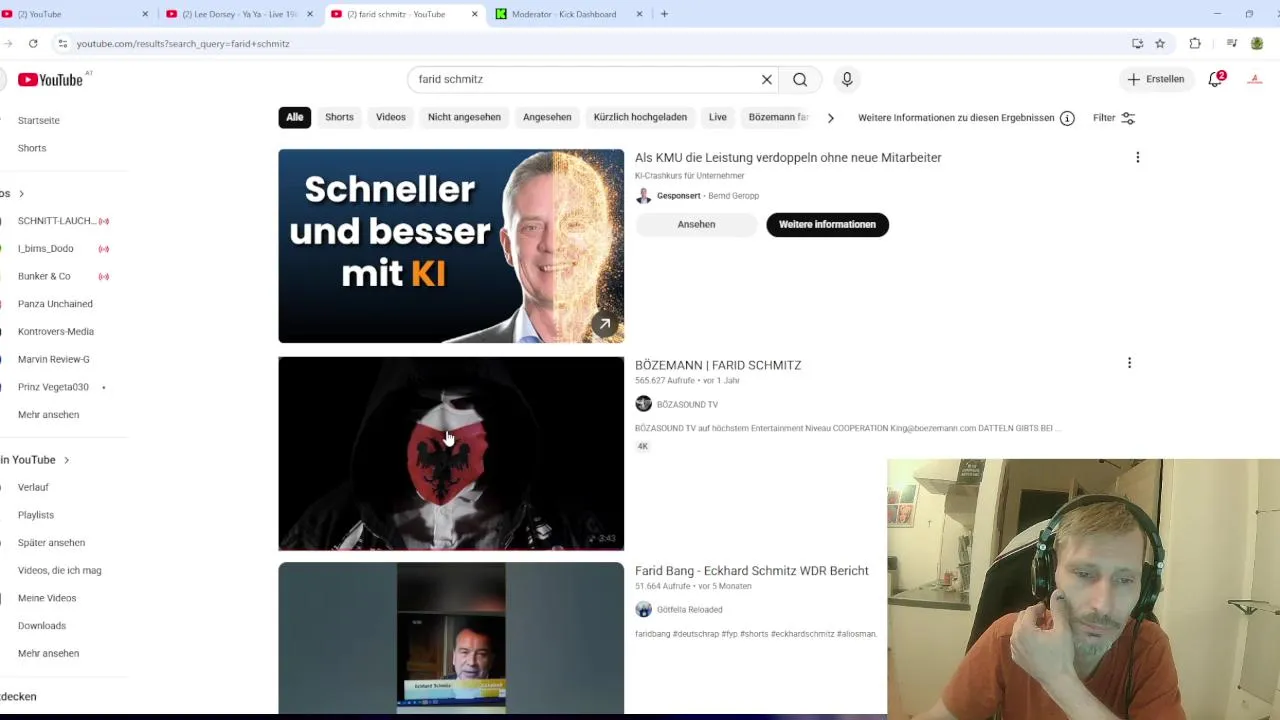The image size is (1280, 720).
Task: Open BÖZEMANN | FARID SCHMITZ title link
Action: click(x=718, y=365)
